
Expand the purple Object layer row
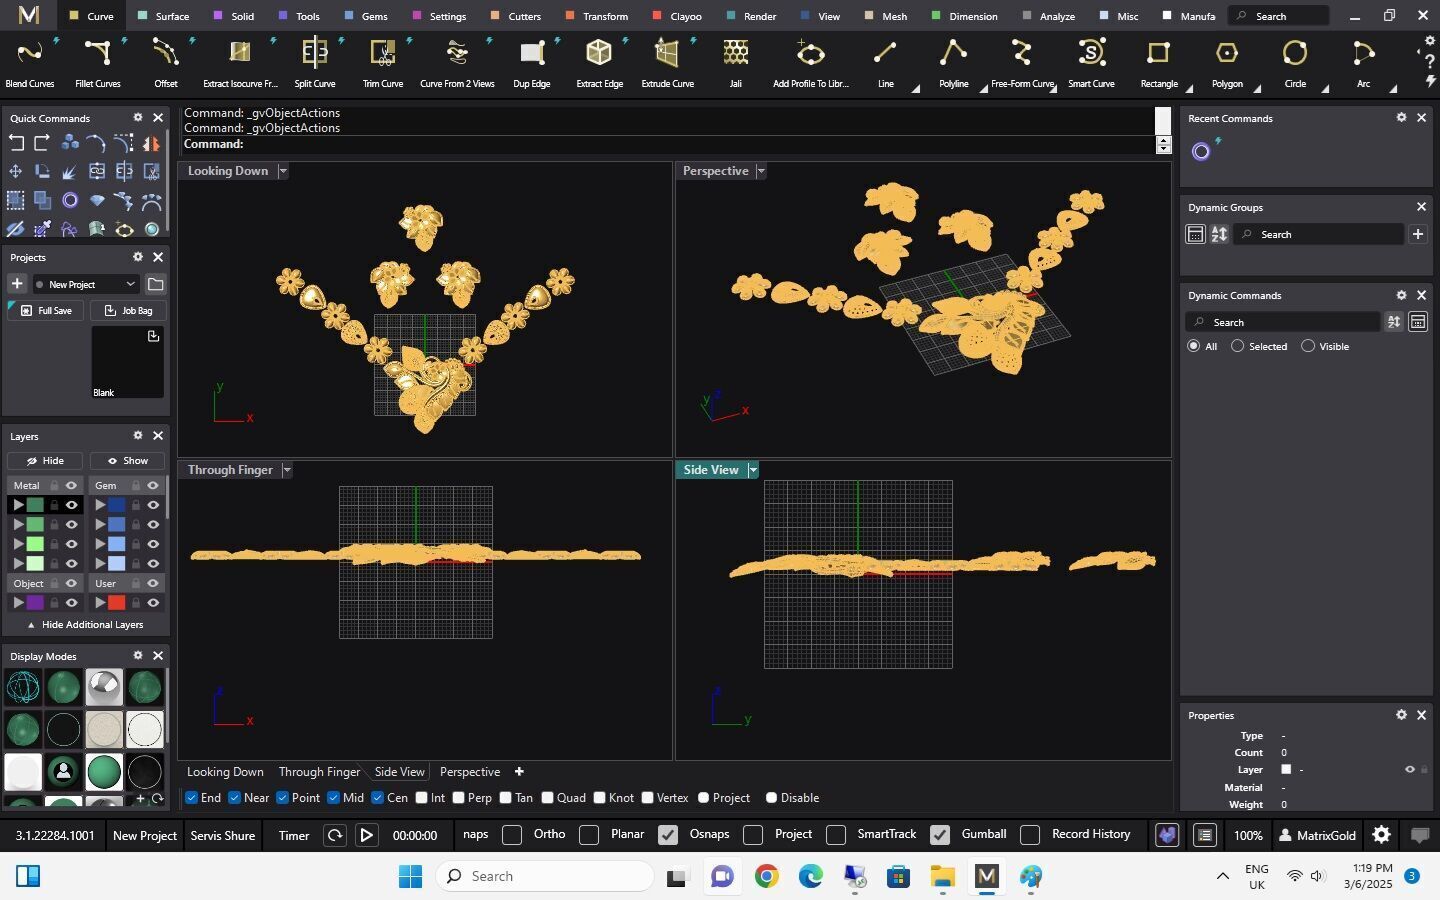click(18, 603)
